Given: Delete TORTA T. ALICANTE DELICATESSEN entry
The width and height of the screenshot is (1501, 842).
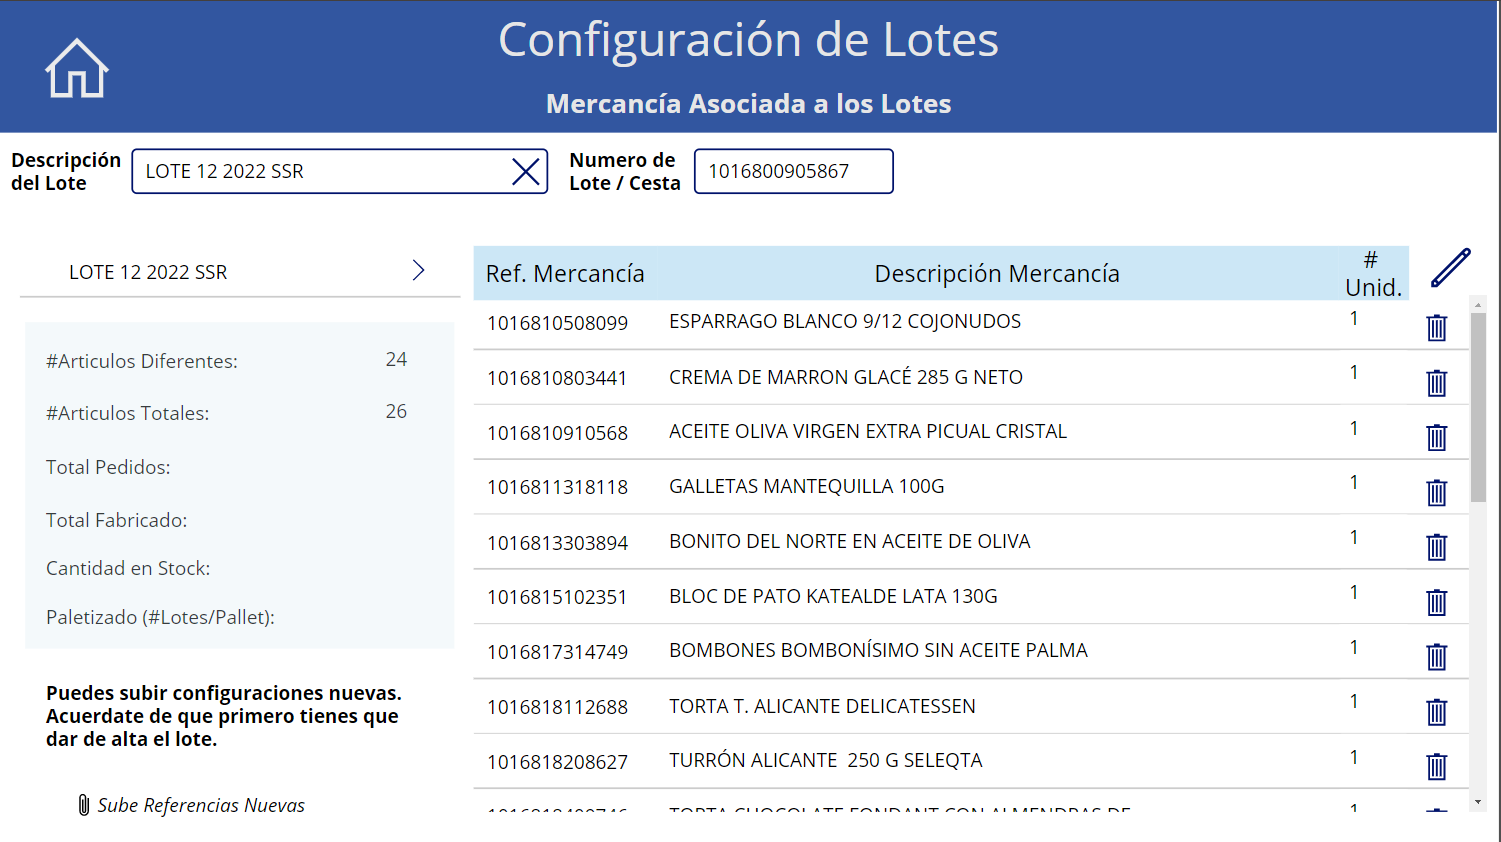Looking at the screenshot, I should pyautogui.click(x=1436, y=712).
